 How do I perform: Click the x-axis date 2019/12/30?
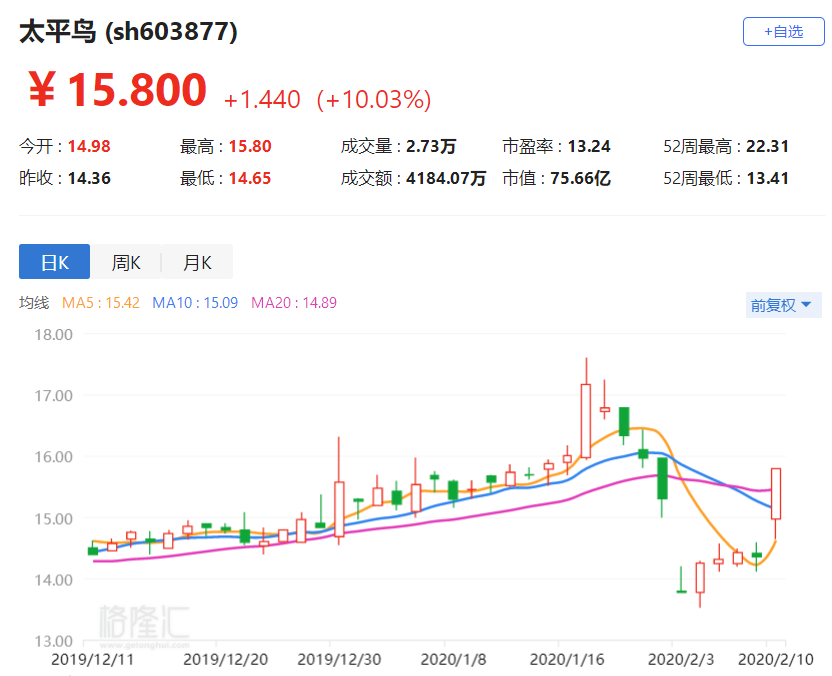click(x=339, y=660)
